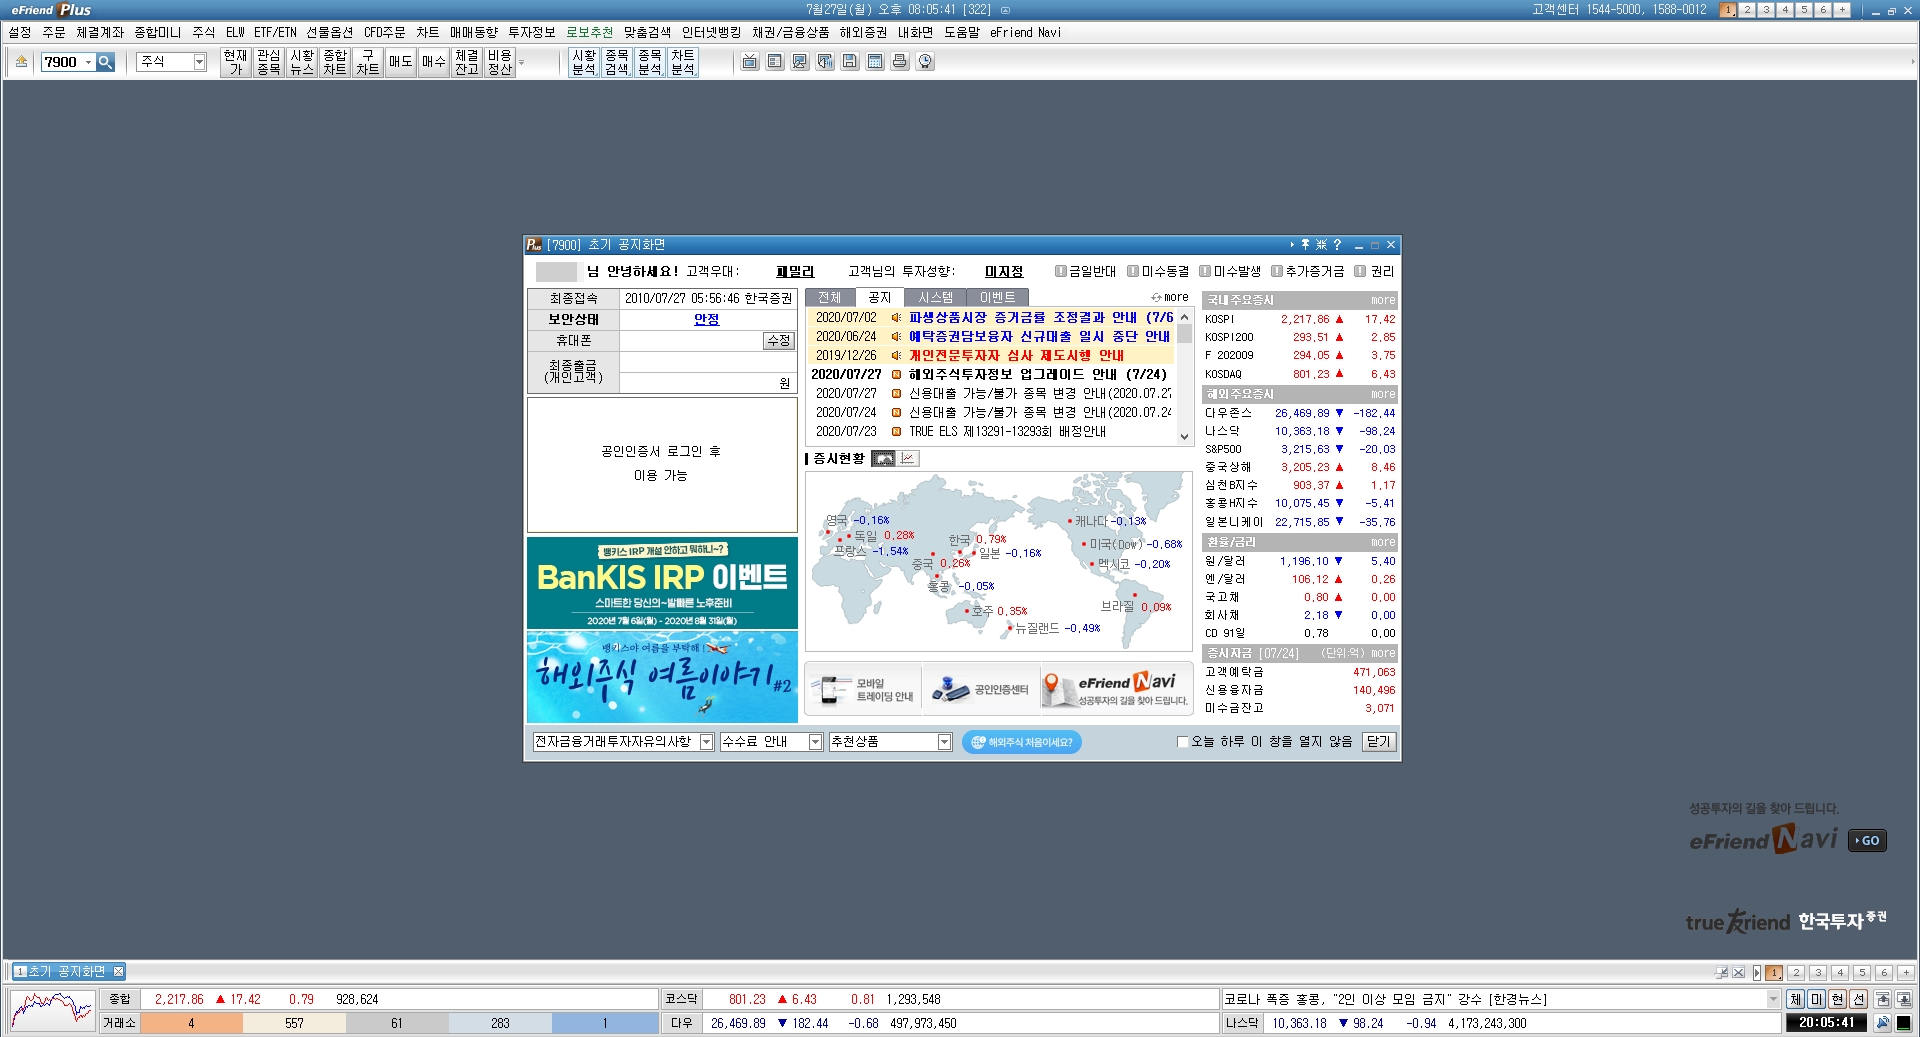This screenshot has width=1920, height=1037.
Task: Expand the toolbar overflow arrow after 비용정산
Action: pyautogui.click(x=521, y=62)
